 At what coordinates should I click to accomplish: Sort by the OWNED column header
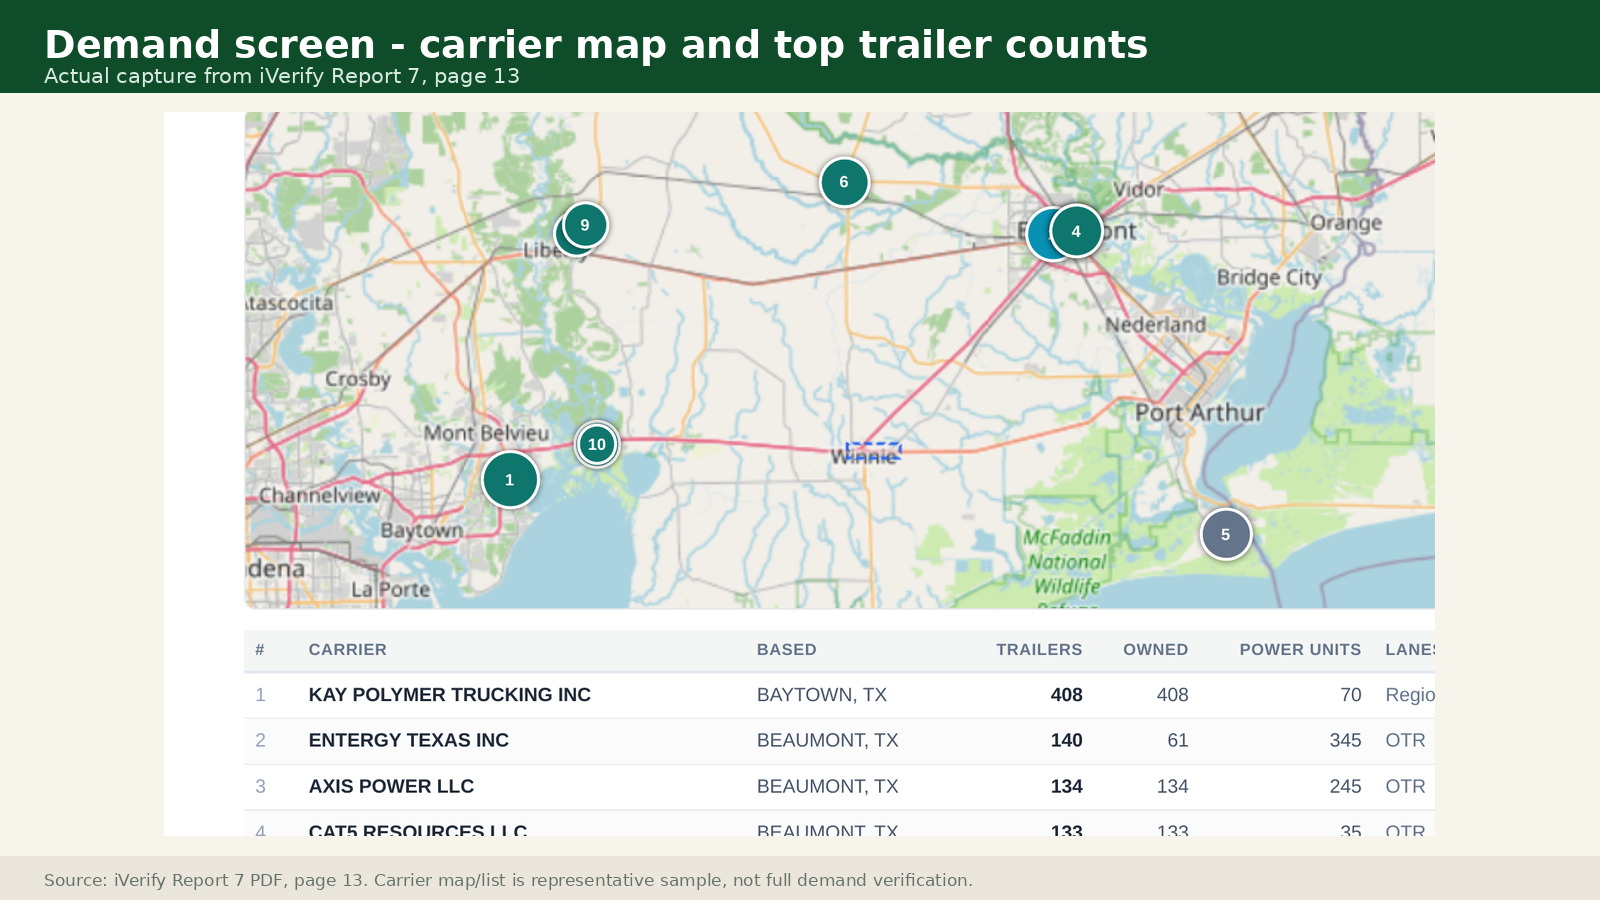(x=1155, y=650)
